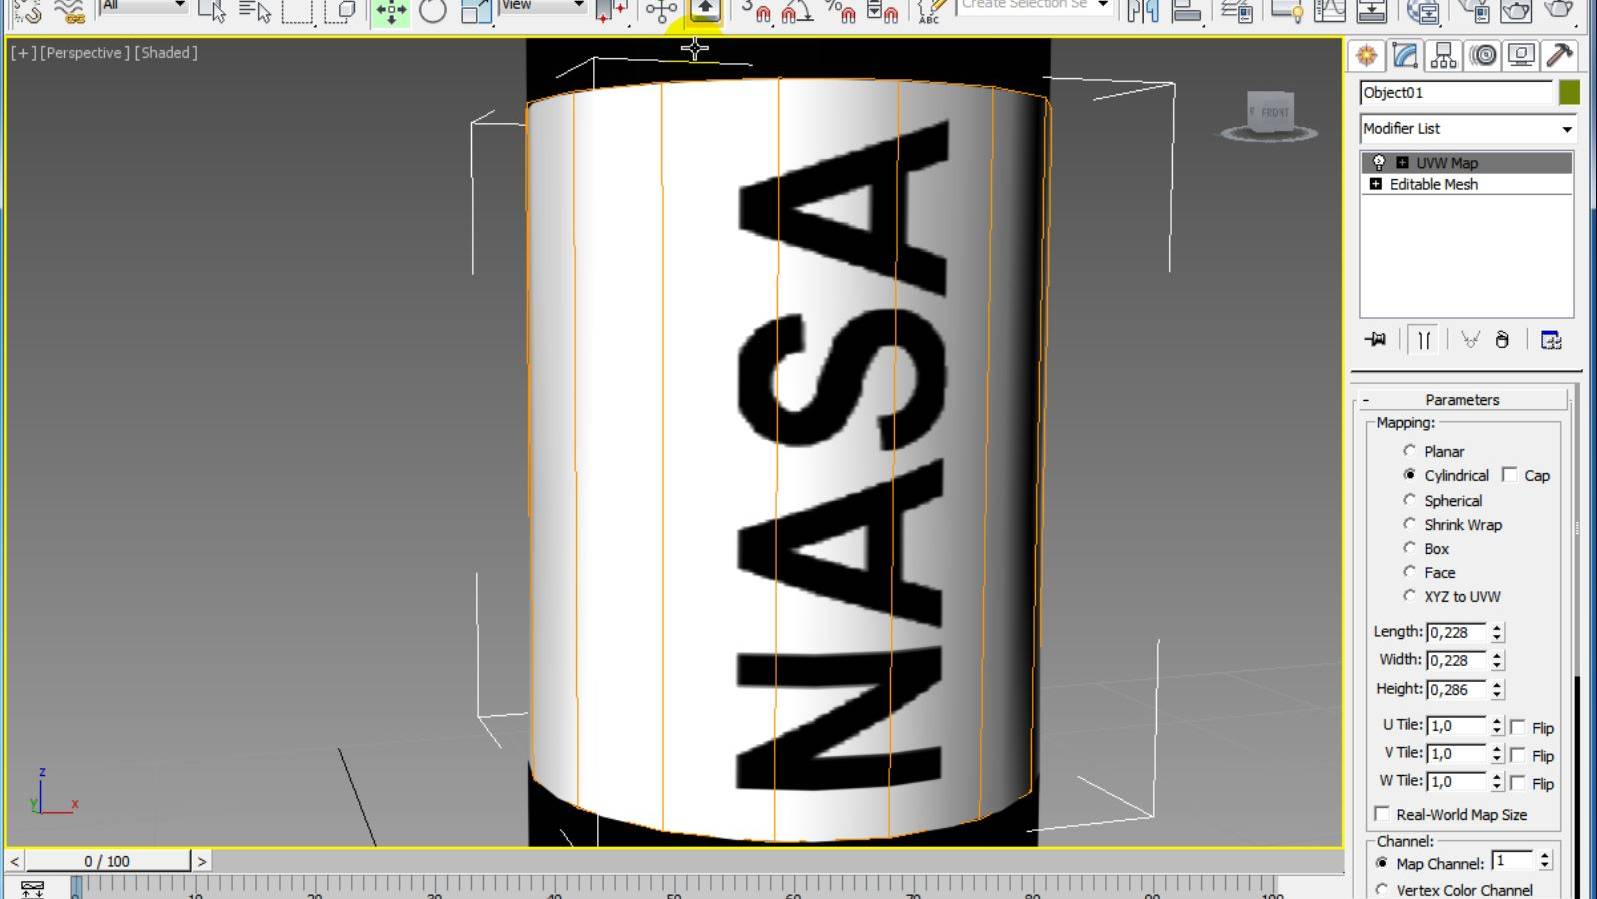
Task: Activate the Select and Move tool
Action: tap(391, 11)
